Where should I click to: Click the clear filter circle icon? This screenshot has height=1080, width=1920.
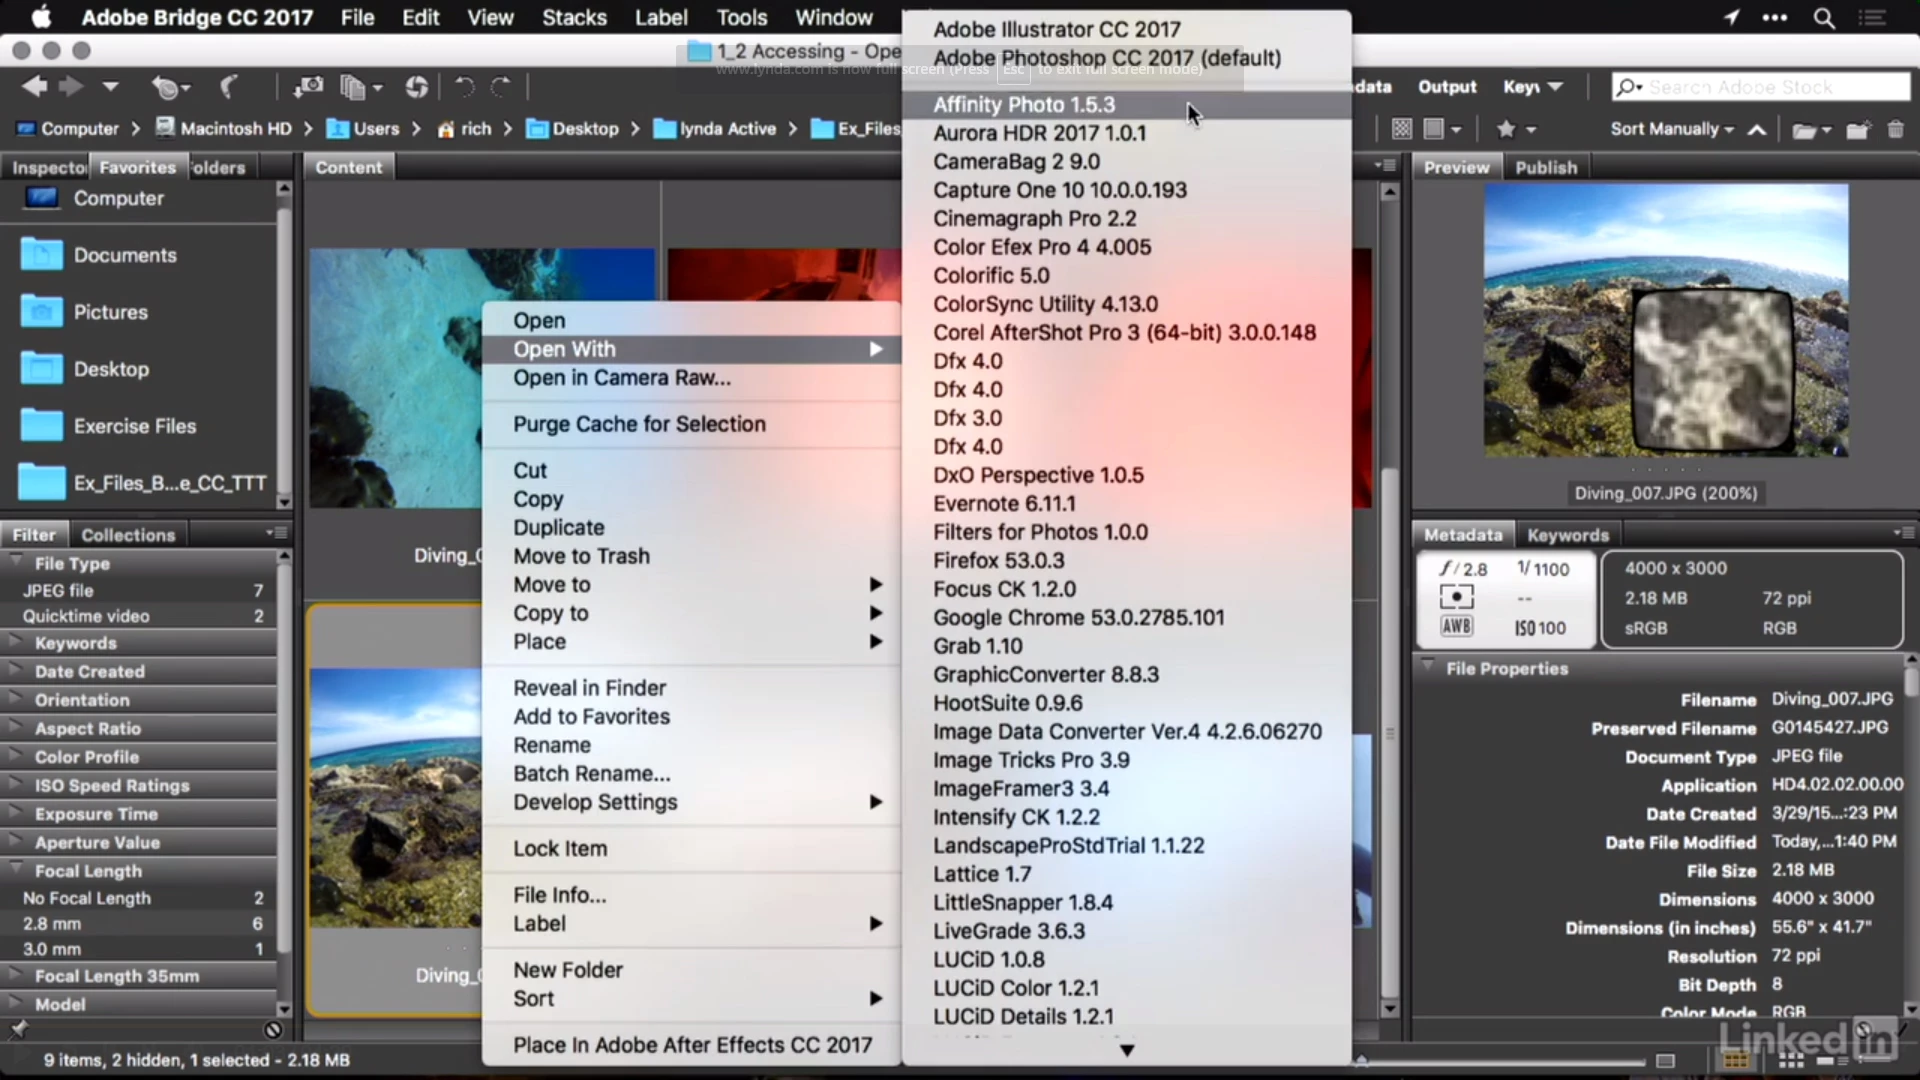tap(273, 1029)
